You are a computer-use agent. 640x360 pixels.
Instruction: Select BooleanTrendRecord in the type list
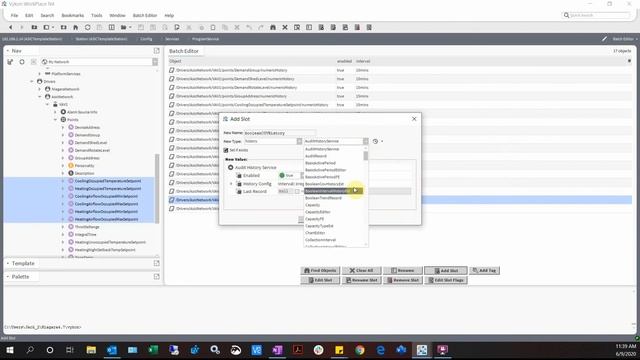(323, 198)
